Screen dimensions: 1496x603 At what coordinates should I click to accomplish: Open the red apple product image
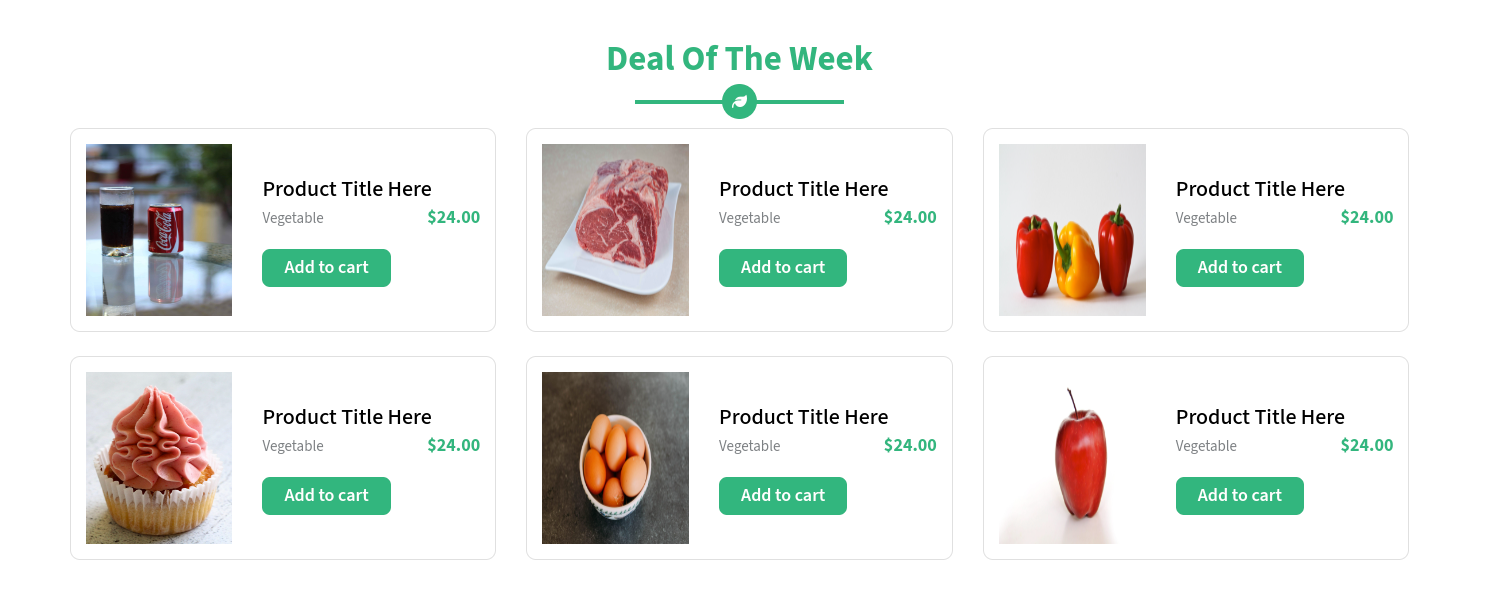[1072, 458]
